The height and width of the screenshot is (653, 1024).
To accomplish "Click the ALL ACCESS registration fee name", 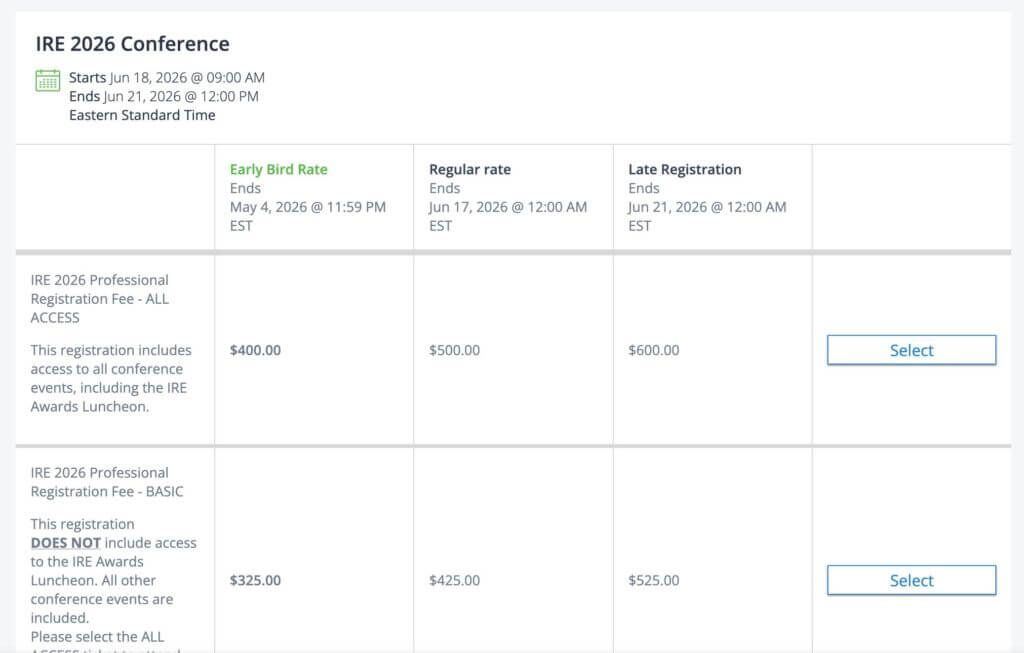I will [x=99, y=298].
